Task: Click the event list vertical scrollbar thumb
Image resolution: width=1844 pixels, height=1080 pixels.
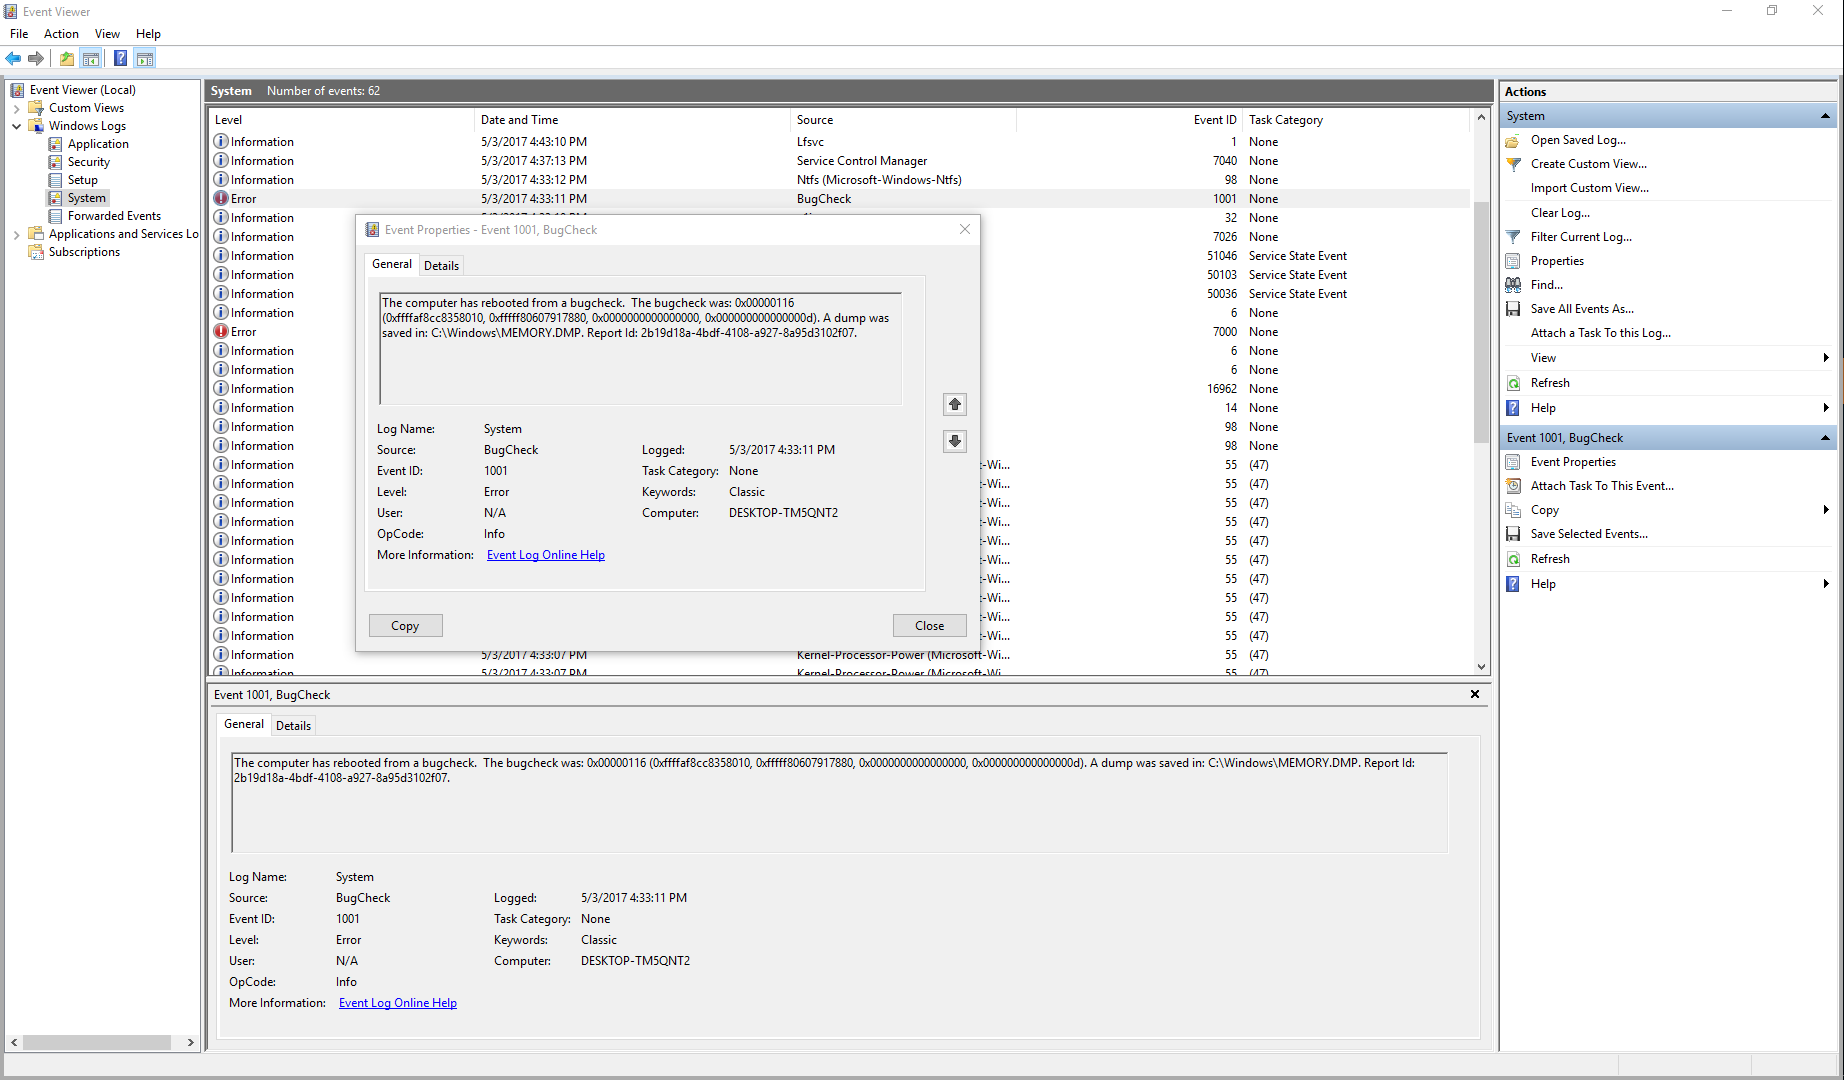Action: pos(1481,322)
